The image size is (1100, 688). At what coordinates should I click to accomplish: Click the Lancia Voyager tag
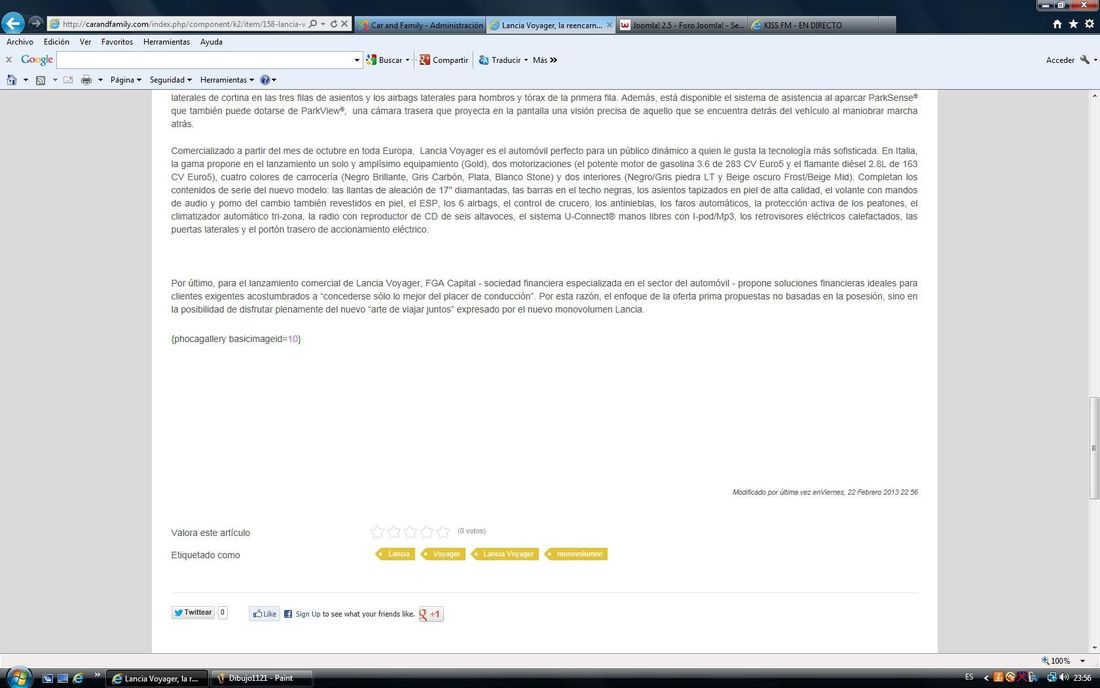(505, 554)
